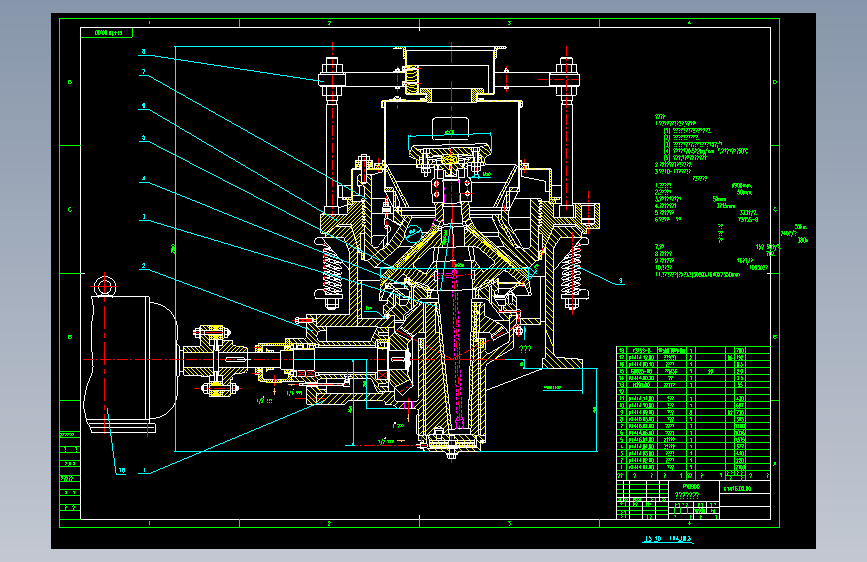Select callout number 2 leader label
Image resolution: width=867 pixels, height=562 pixels.
pos(143,266)
